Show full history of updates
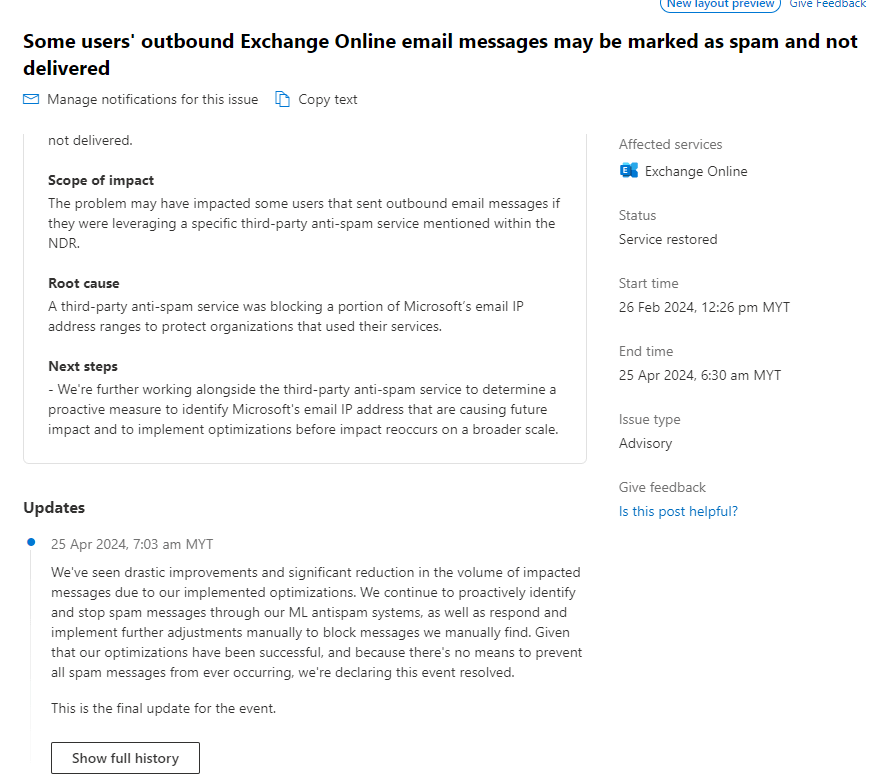The height and width of the screenshot is (774, 877). [x=125, y=758]
